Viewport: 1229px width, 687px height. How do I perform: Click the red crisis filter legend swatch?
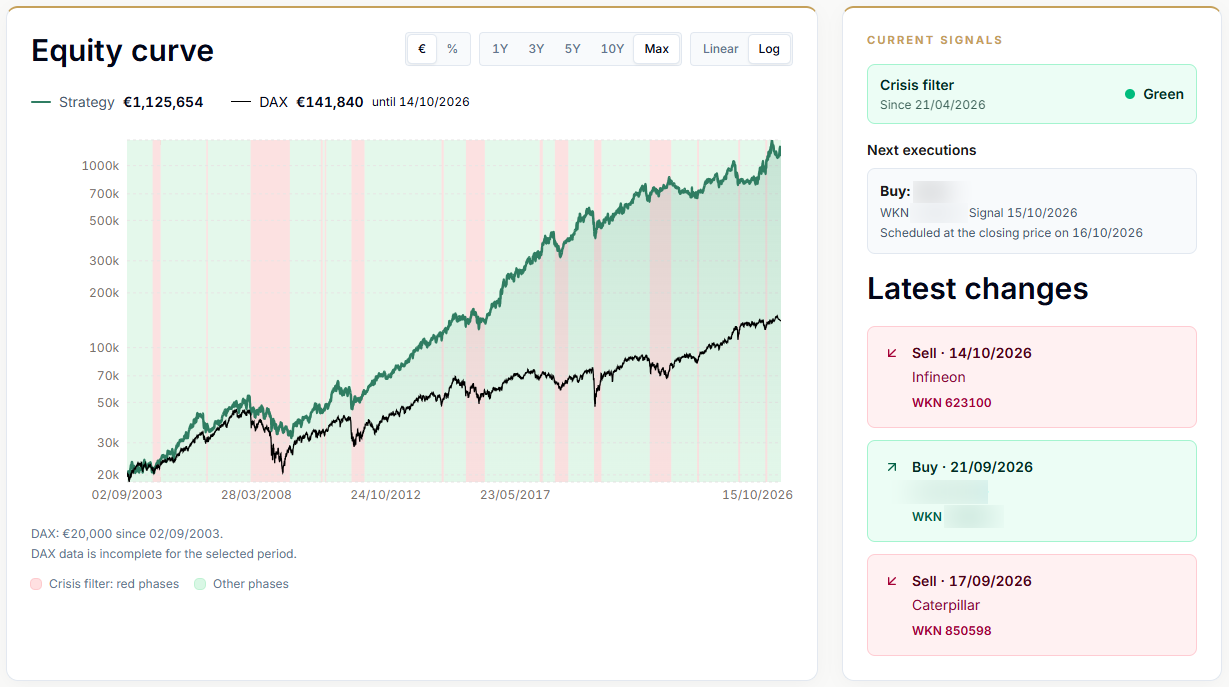pyautogui.click(x=37, y=584)
